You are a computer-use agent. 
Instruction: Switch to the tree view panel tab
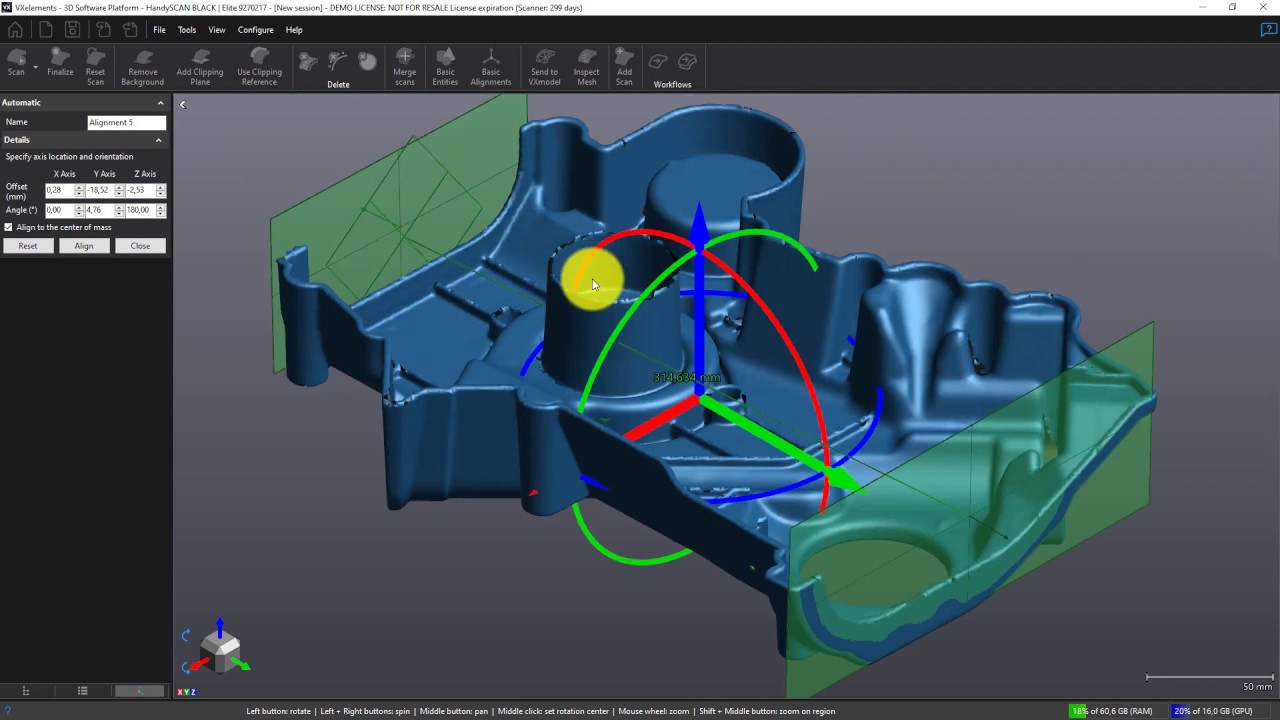pyautogui.click(x=26, y=691)
